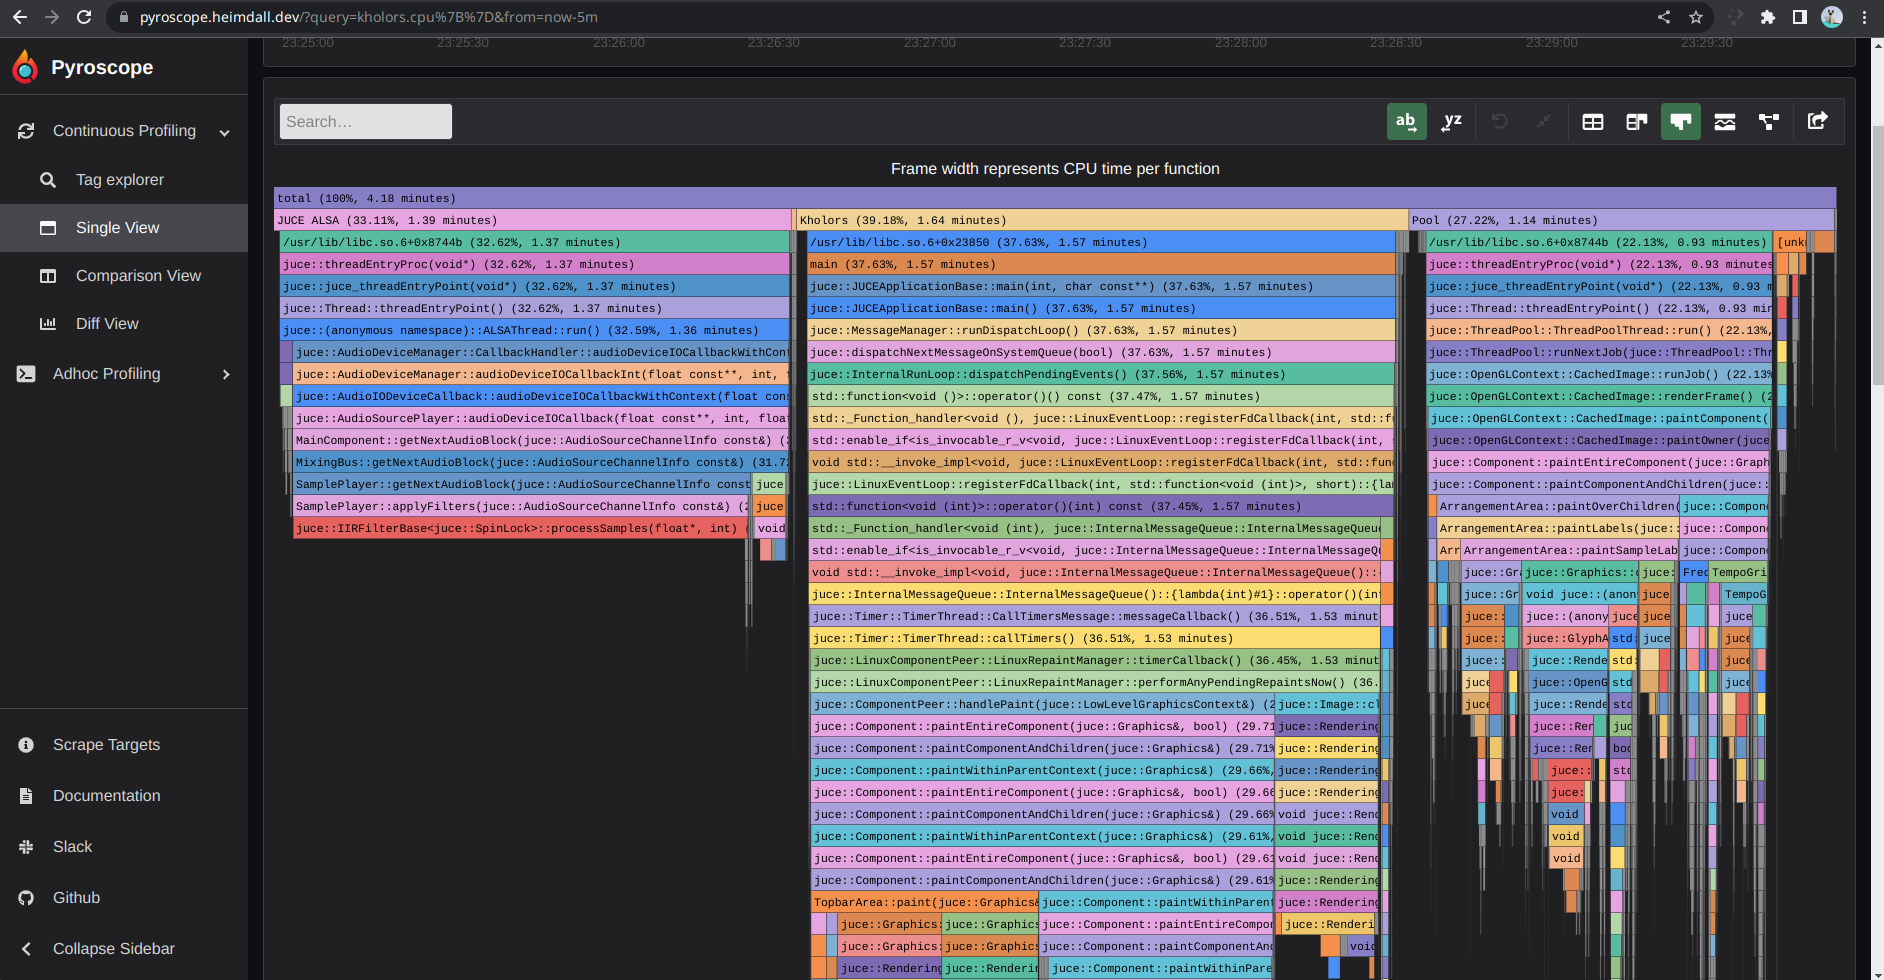The height and width of the screenshot is (980, 1884).
Task: Open the graphviz tree view
Action: (1769, 122)
